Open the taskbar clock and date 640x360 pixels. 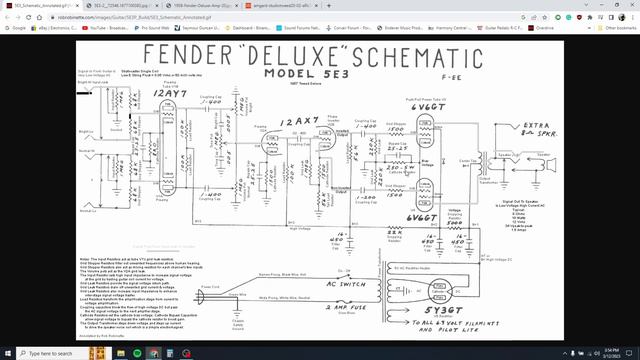coord(611,353)
